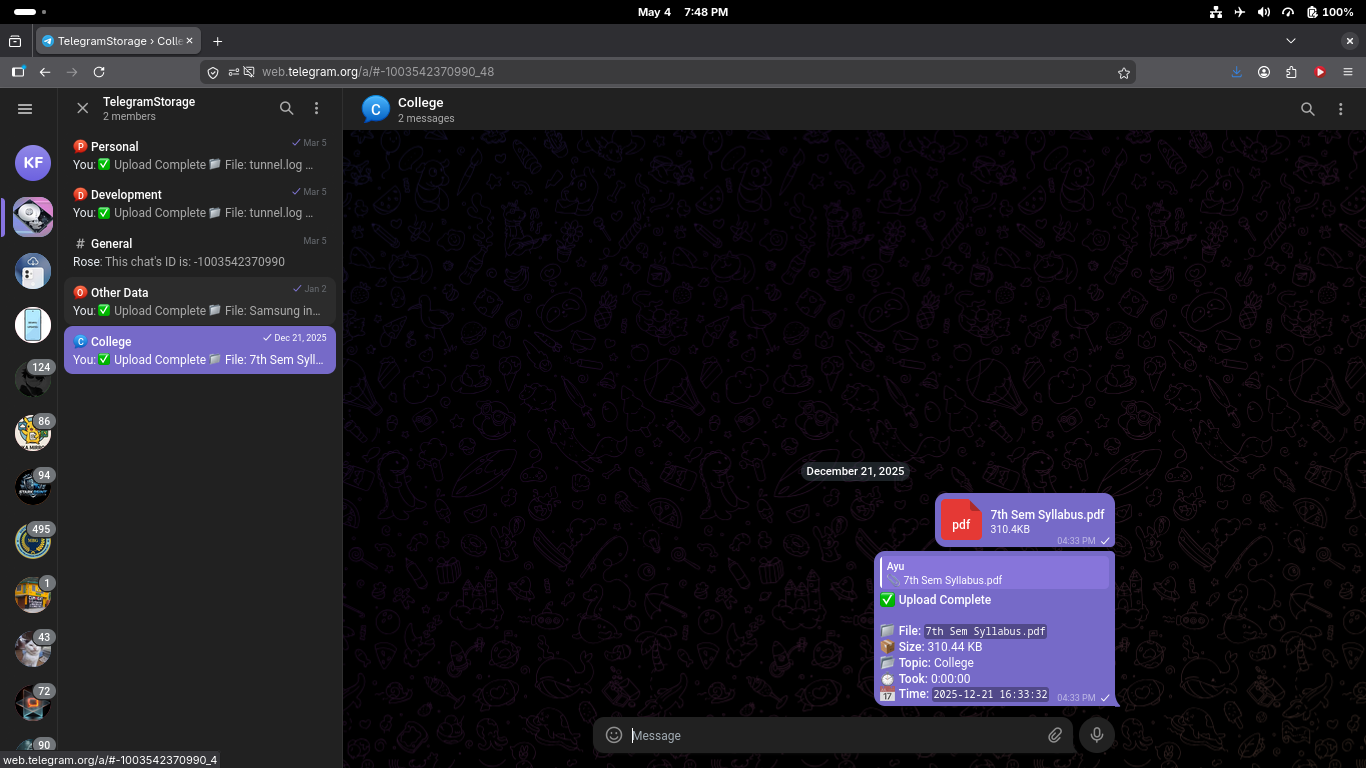
Task: Switch to the TelegramStorage browser tab
Action: point(120,41)
